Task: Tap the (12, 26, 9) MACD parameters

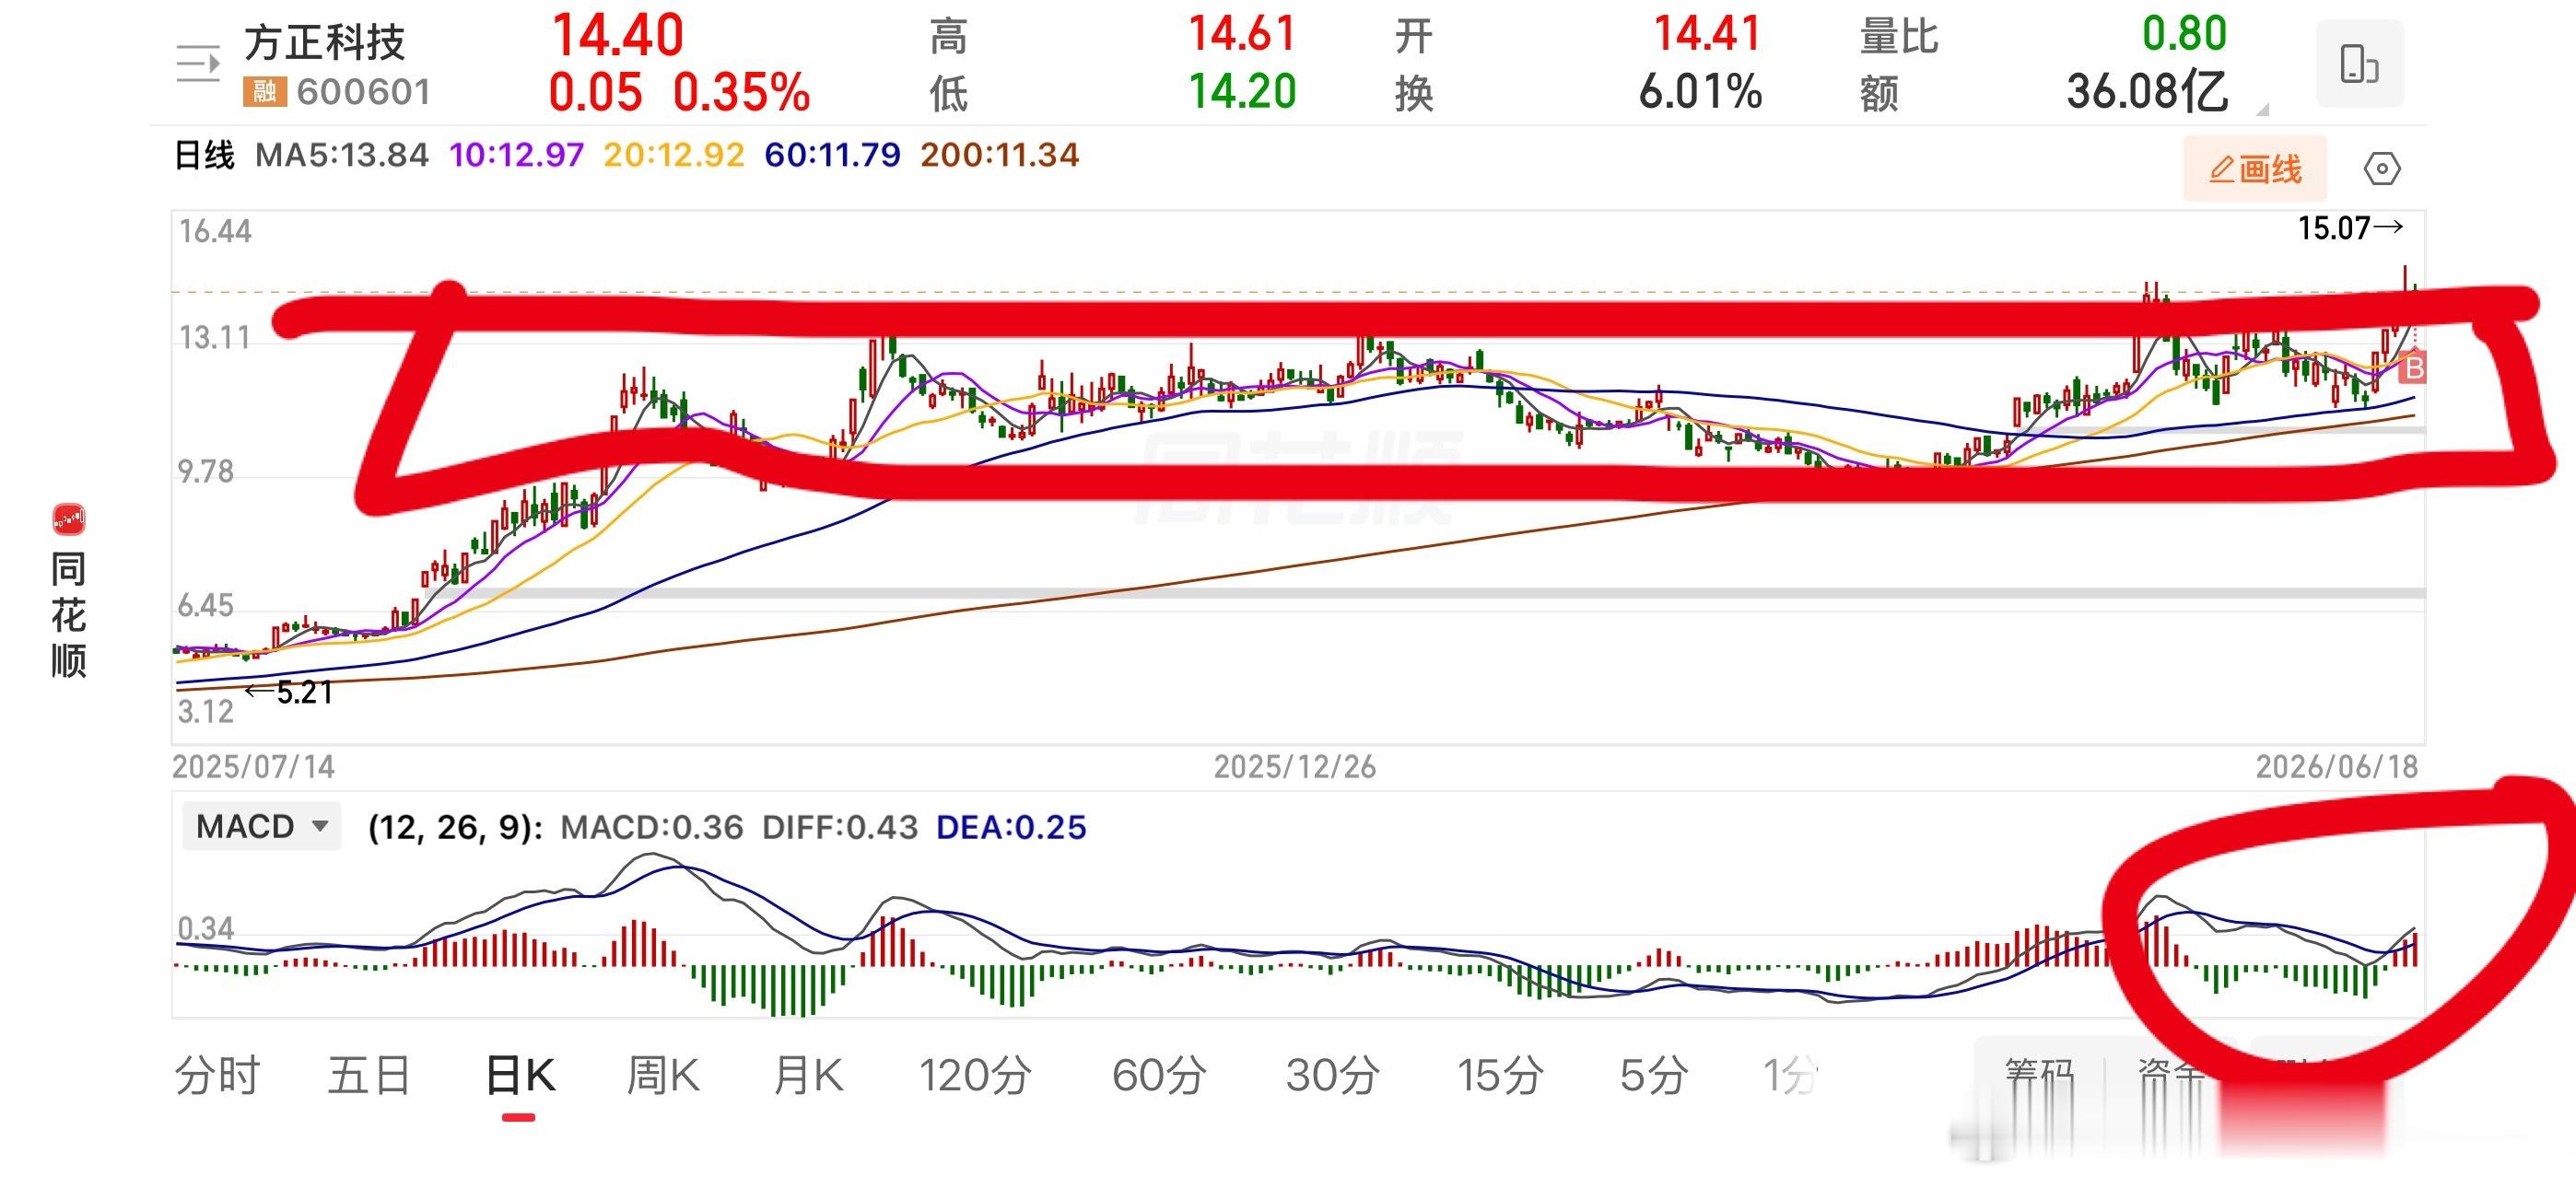Action: (456, 828)
